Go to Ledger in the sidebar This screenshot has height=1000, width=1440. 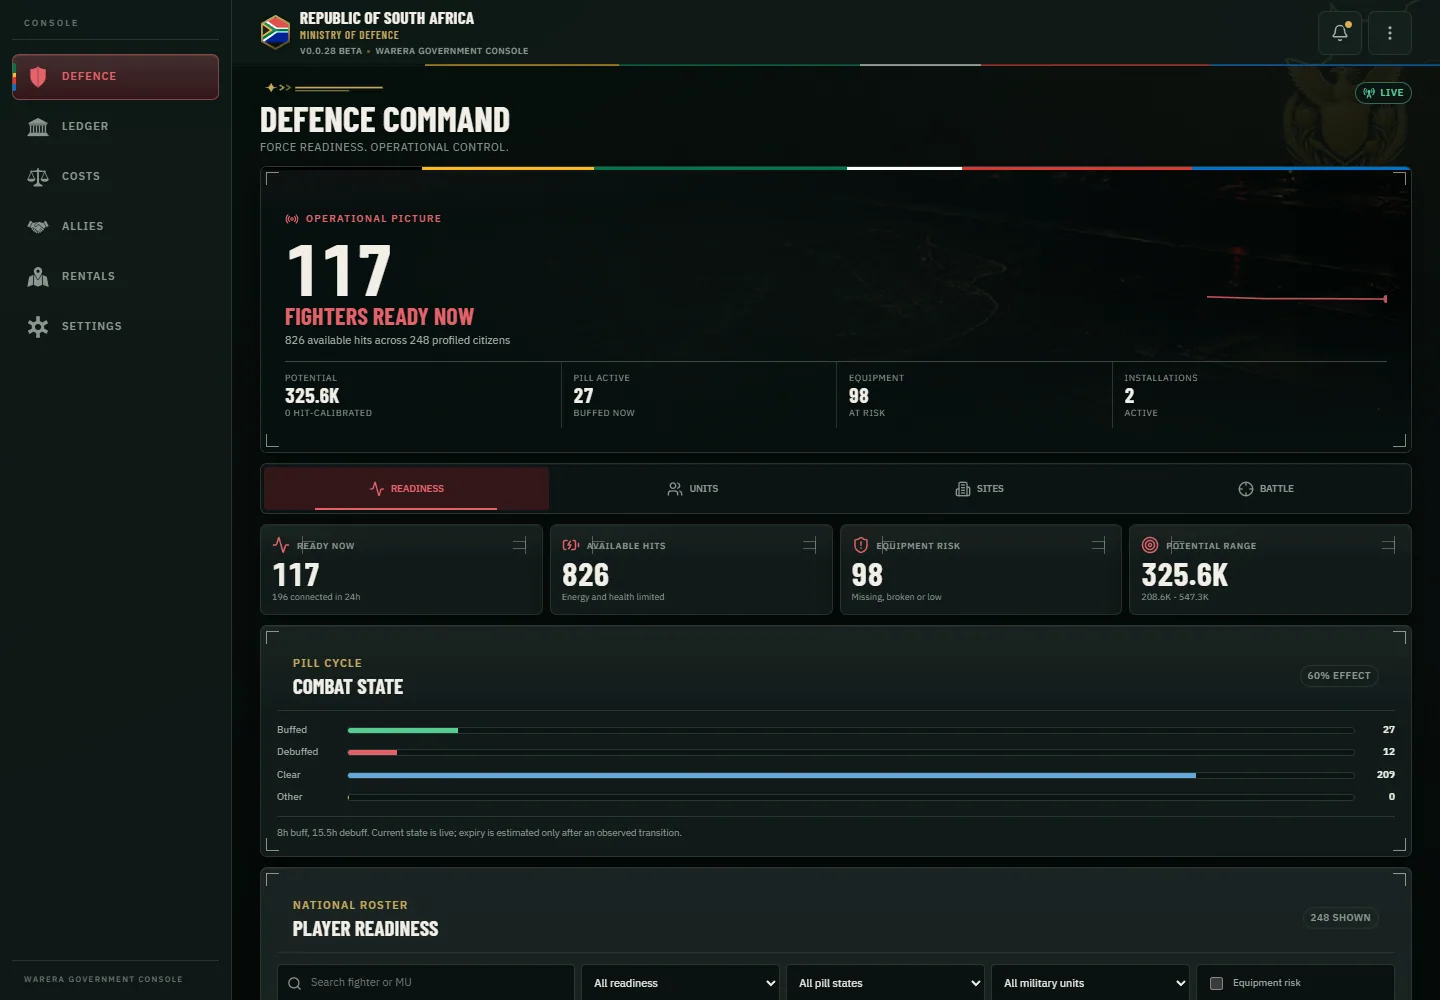(x=115, y=127)
